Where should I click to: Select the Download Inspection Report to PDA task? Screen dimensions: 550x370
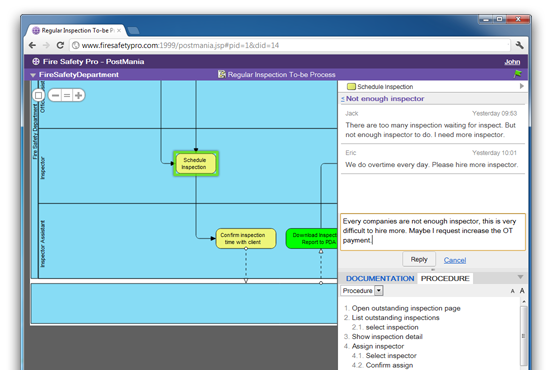click(x=312, y=238)
